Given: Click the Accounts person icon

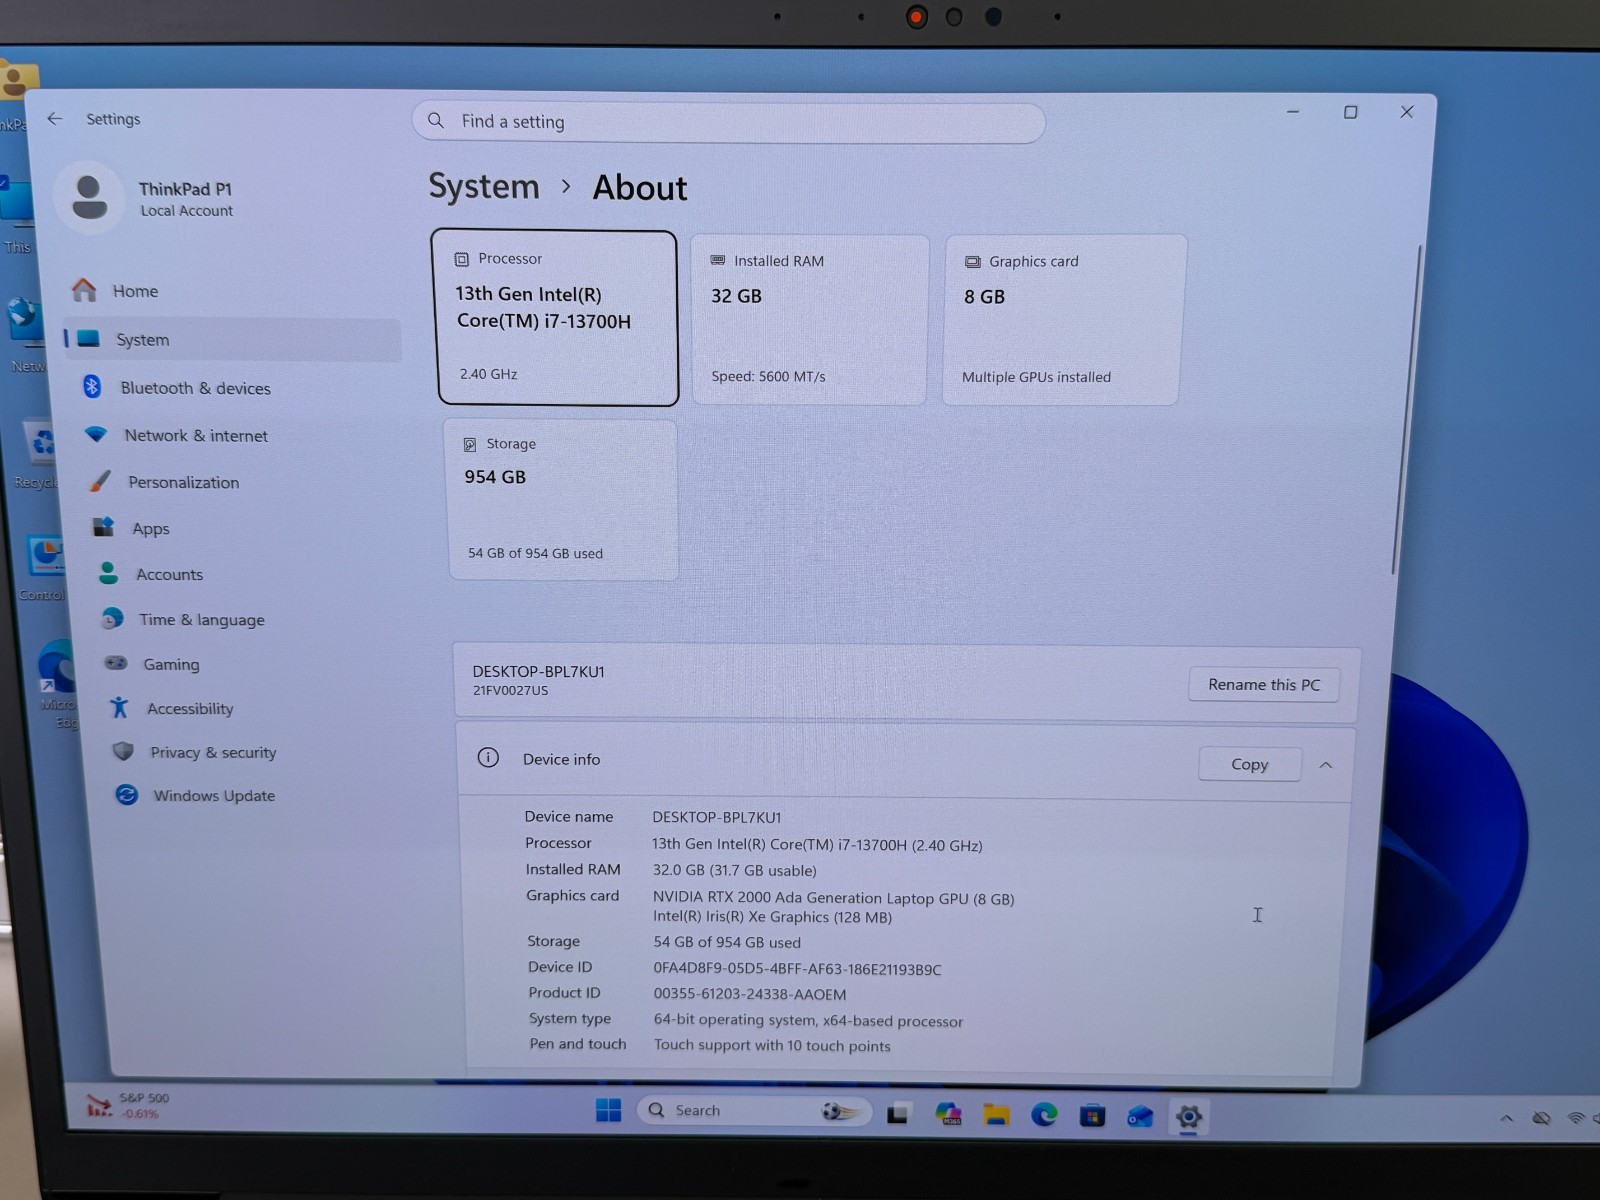Looking at the screenshot, I should [x=108, y=573].
